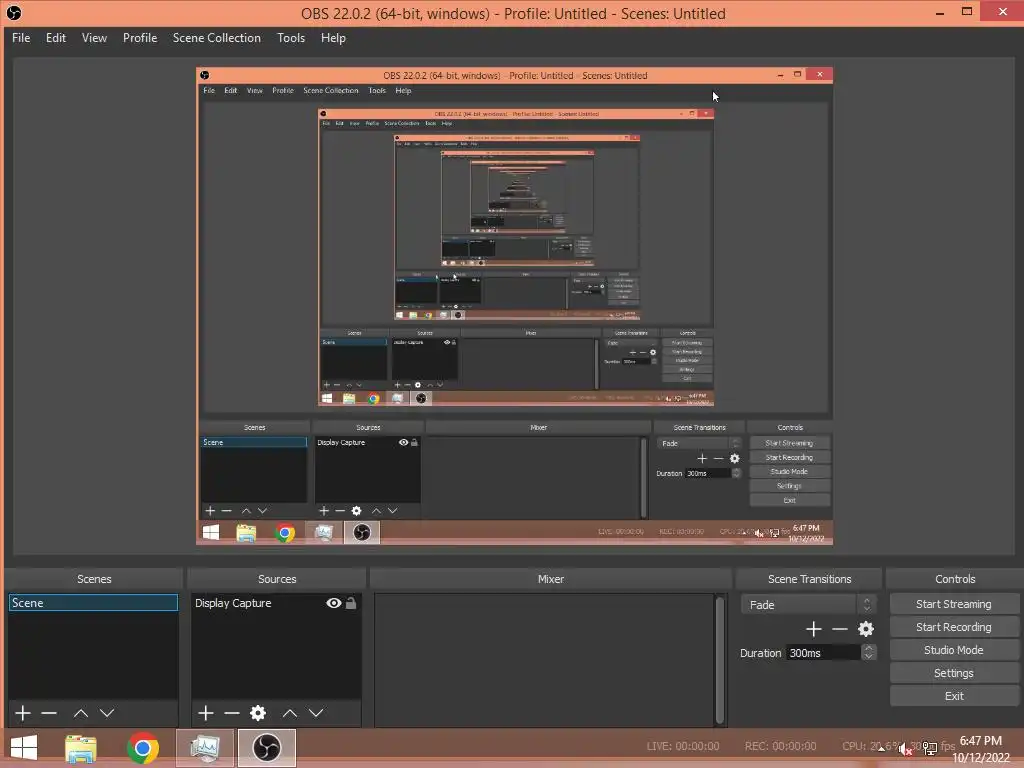Open source properties gear in Sources panel

tap(258, 712)
